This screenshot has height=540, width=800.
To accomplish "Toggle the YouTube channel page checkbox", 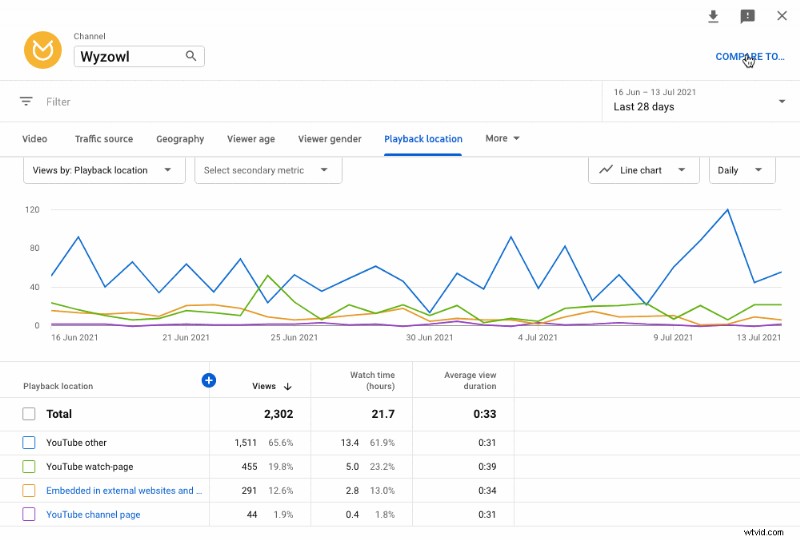I will point(29,514).
